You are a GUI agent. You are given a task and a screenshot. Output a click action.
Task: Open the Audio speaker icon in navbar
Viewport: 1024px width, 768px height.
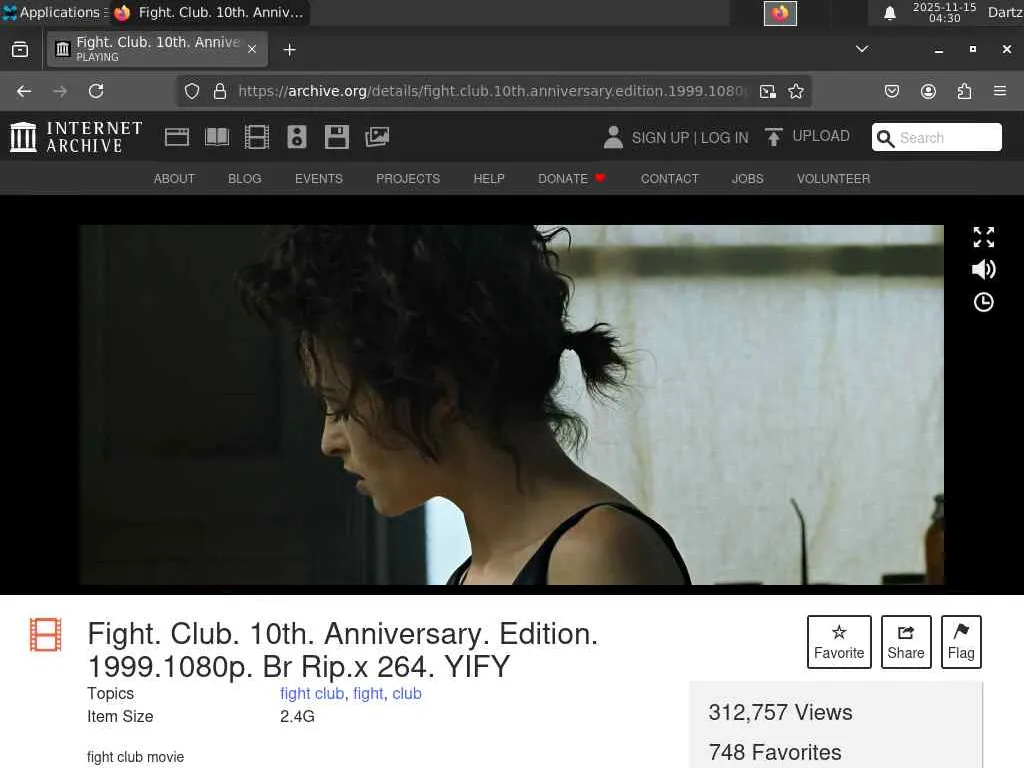[x=296, y=137]
